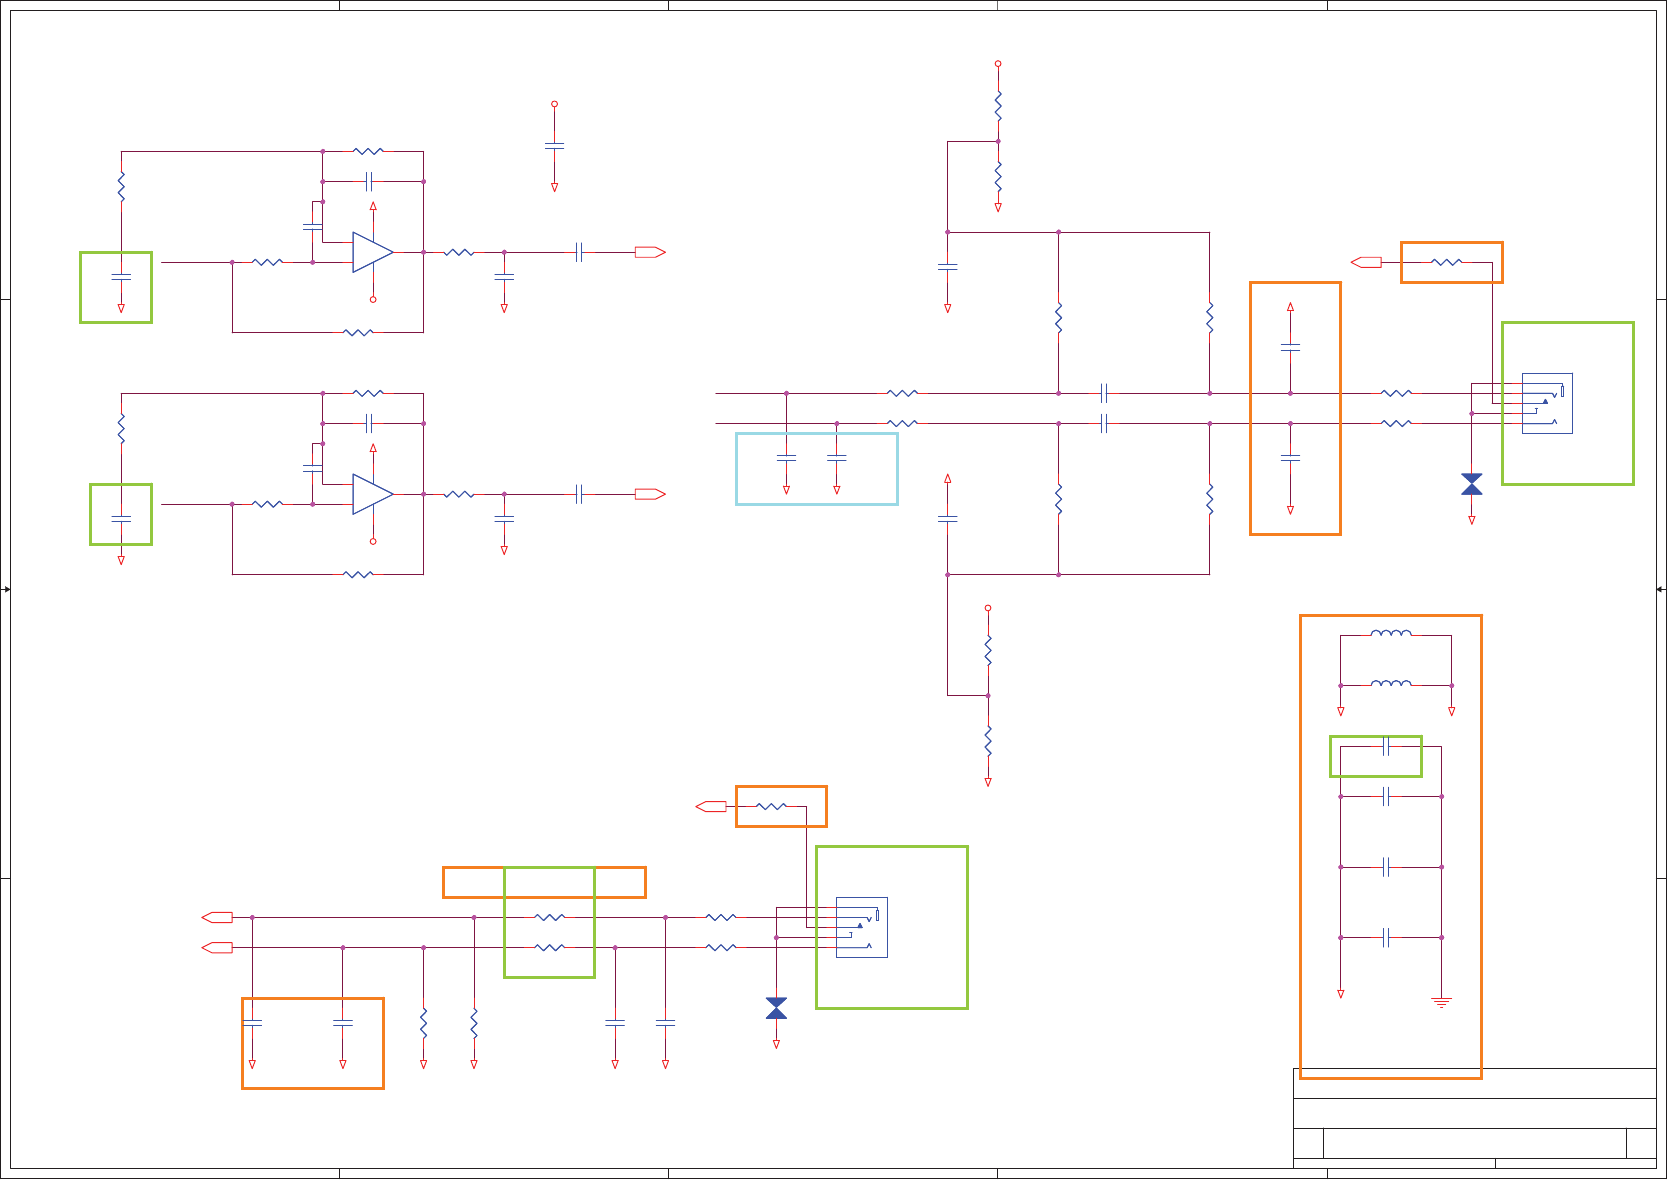
Task: Click the off-page port left of upper-right orange resistor
Action: tap(1366, 262)
